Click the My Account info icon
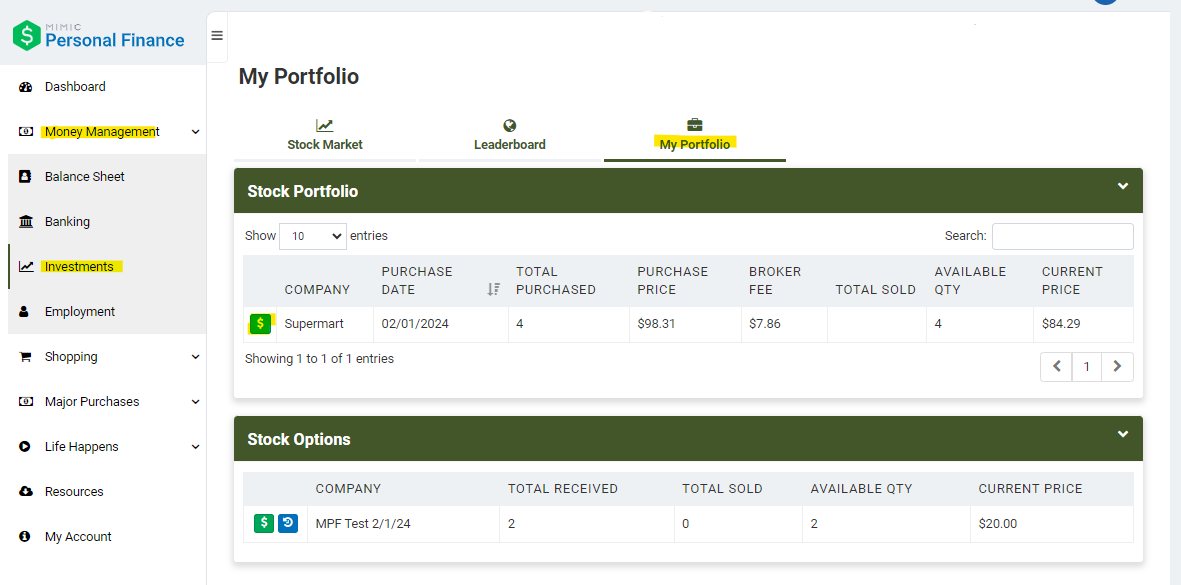The image size is (1181, 585). [25, 537]
